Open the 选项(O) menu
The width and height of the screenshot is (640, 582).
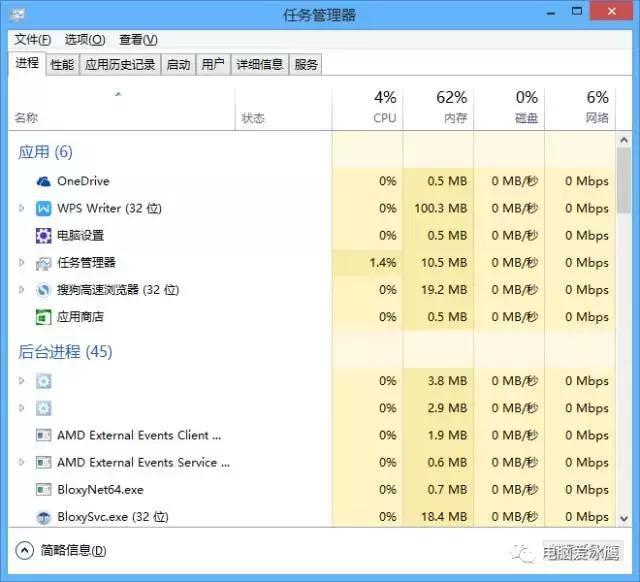click(x=85, y=40)
